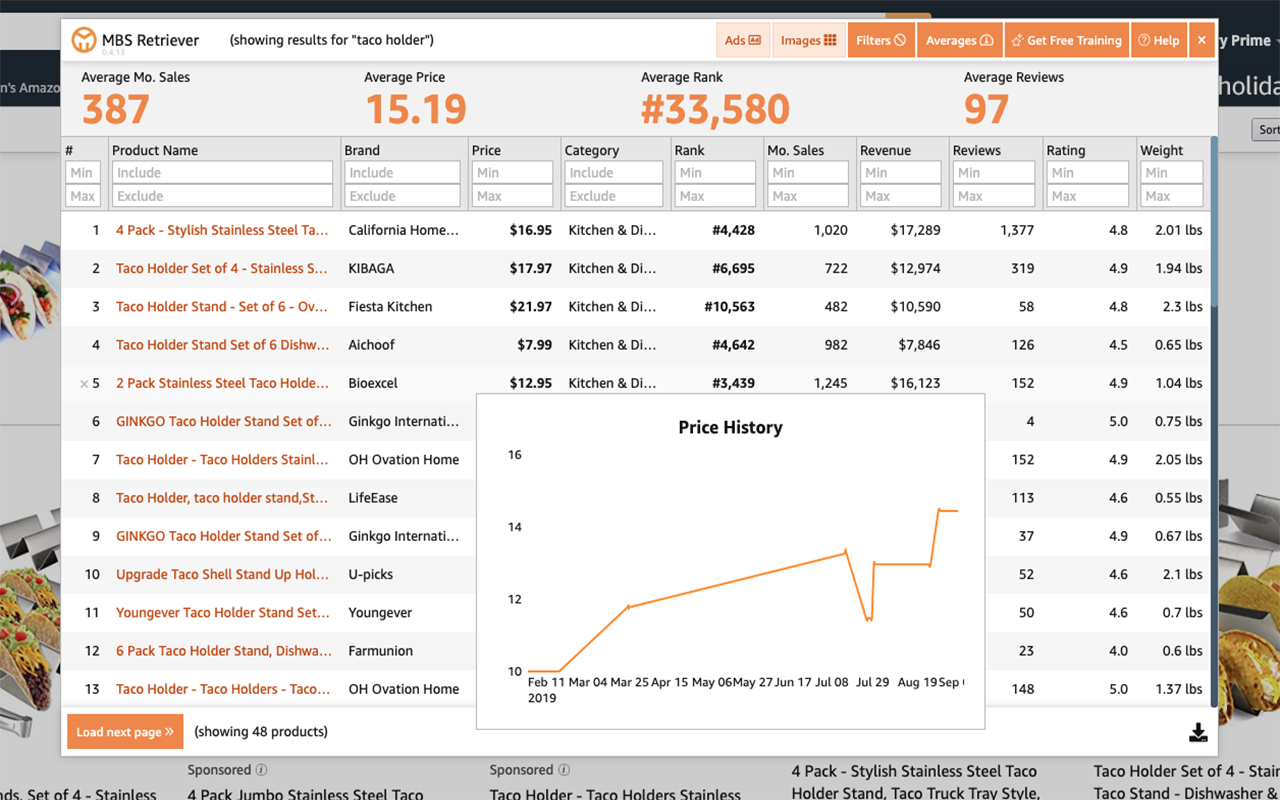Click the MBS Retriever logo icon
Screen dimensions: 1280x800
[x=84, y=40]
